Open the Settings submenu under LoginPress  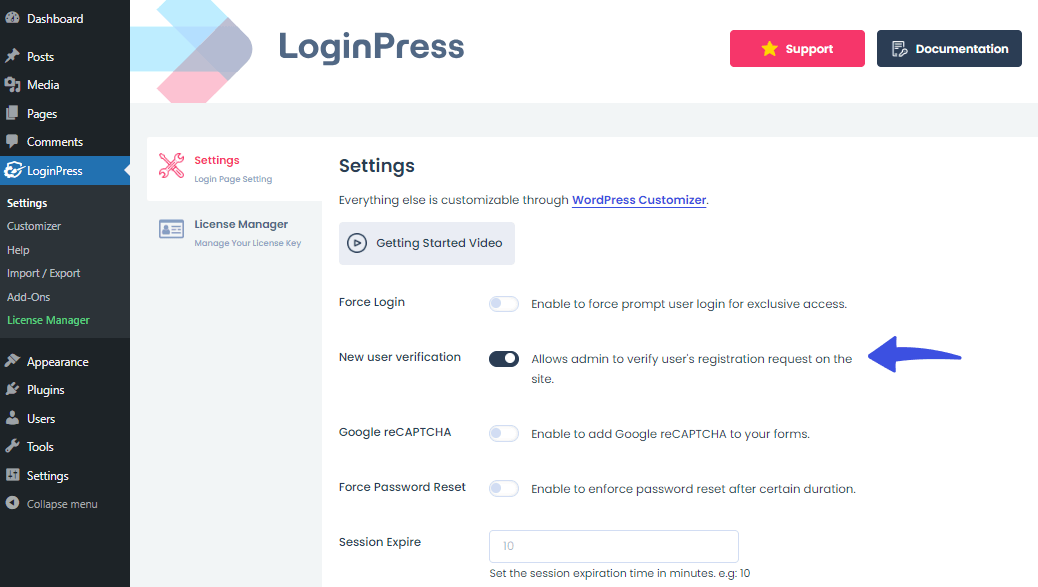[x=27, y=203]
